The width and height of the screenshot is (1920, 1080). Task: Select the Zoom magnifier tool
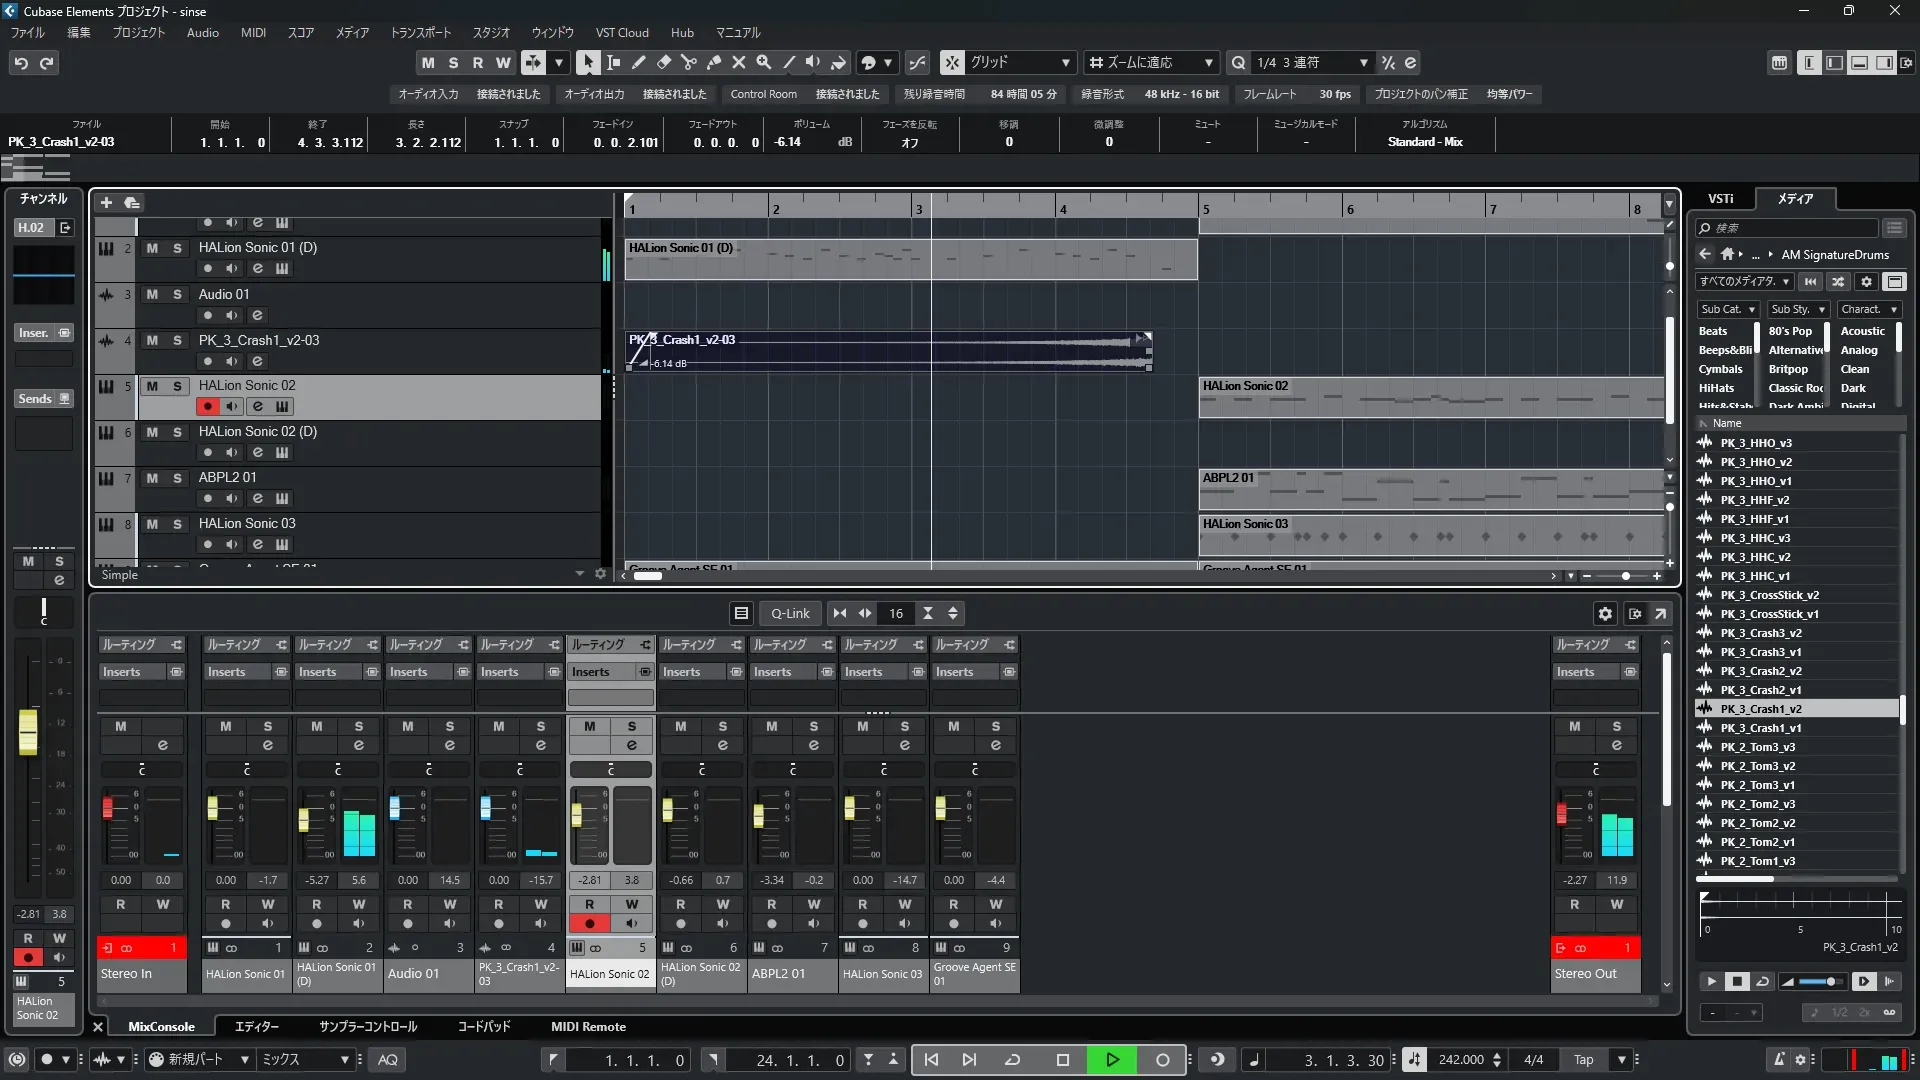pyautogui.click(x=764, y=62)
